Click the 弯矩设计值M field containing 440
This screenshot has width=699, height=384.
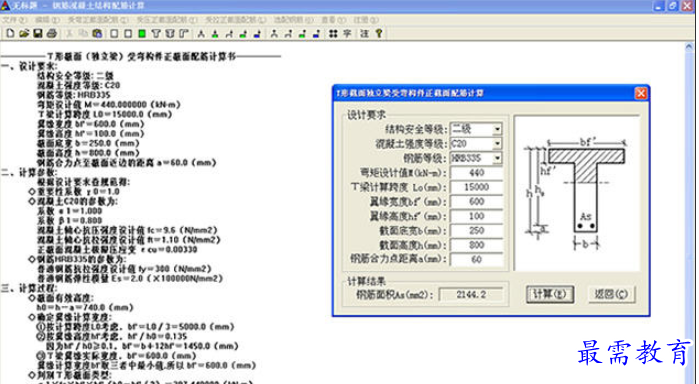click(477, 173)
